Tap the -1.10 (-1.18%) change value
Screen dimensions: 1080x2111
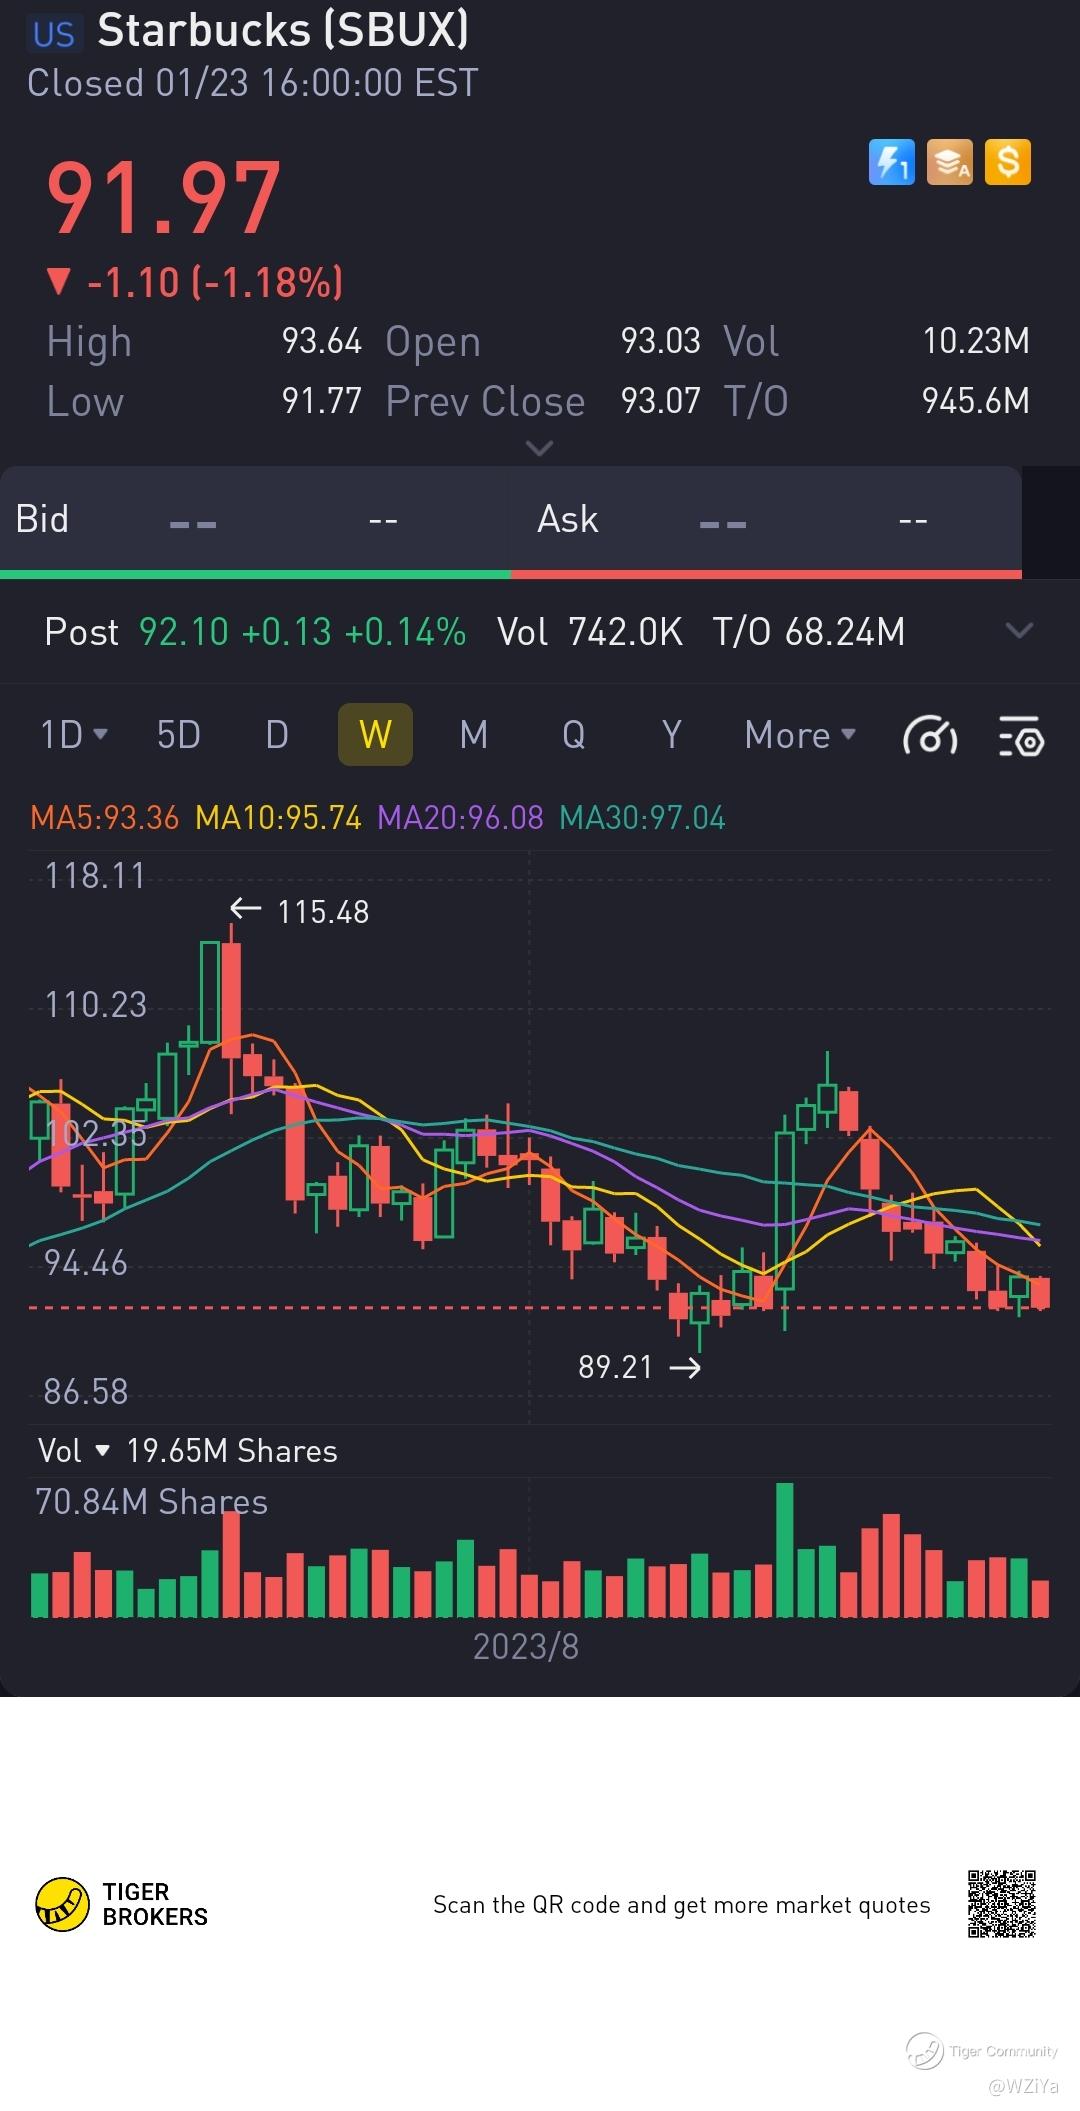195,283
